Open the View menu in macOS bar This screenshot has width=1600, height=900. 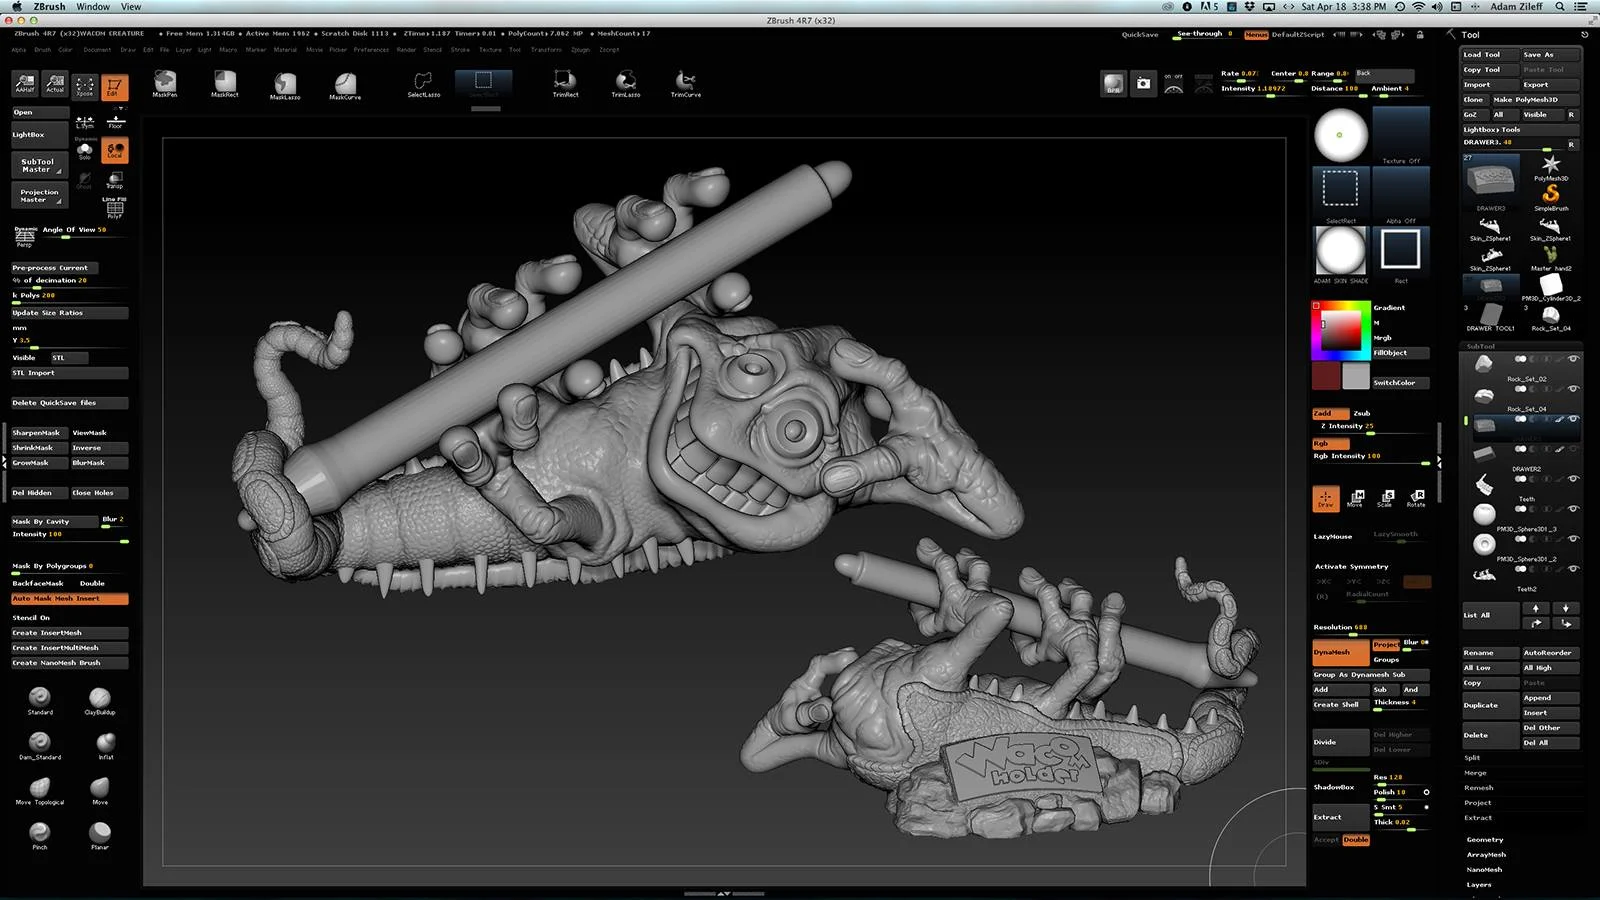[x=131, y=7]
